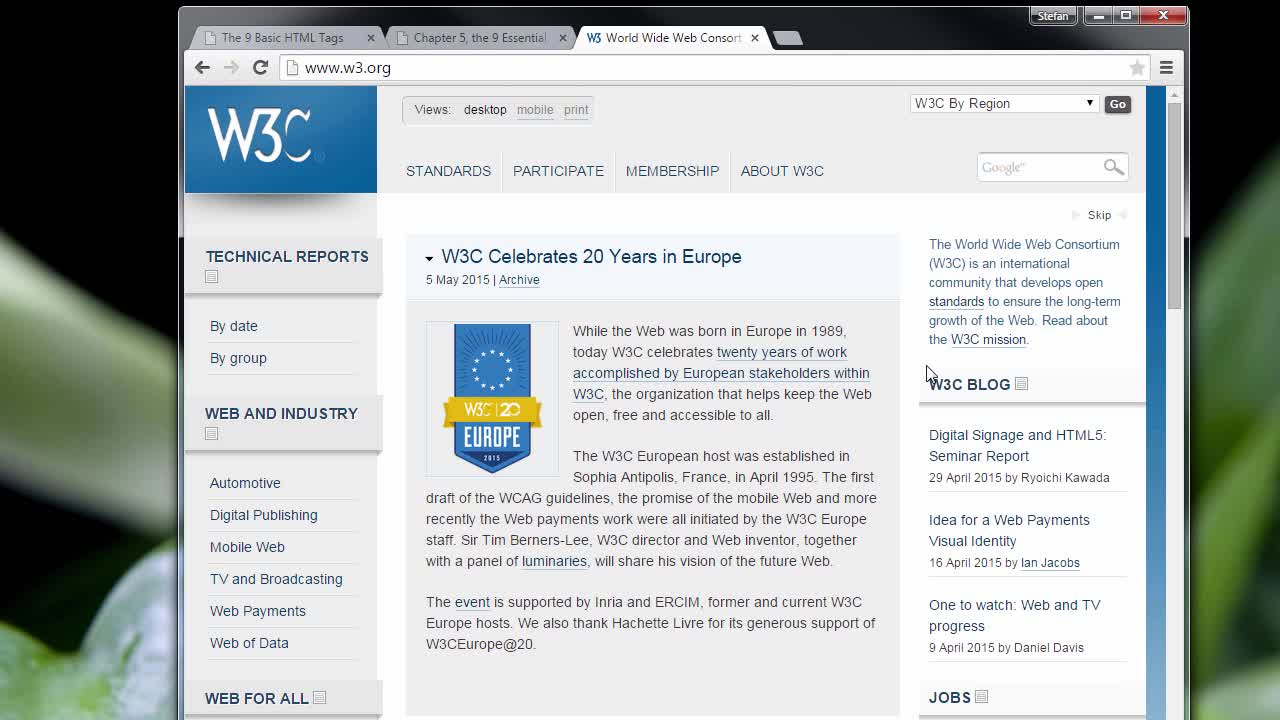Open the One to watch blog post

tap(1014, 615)
